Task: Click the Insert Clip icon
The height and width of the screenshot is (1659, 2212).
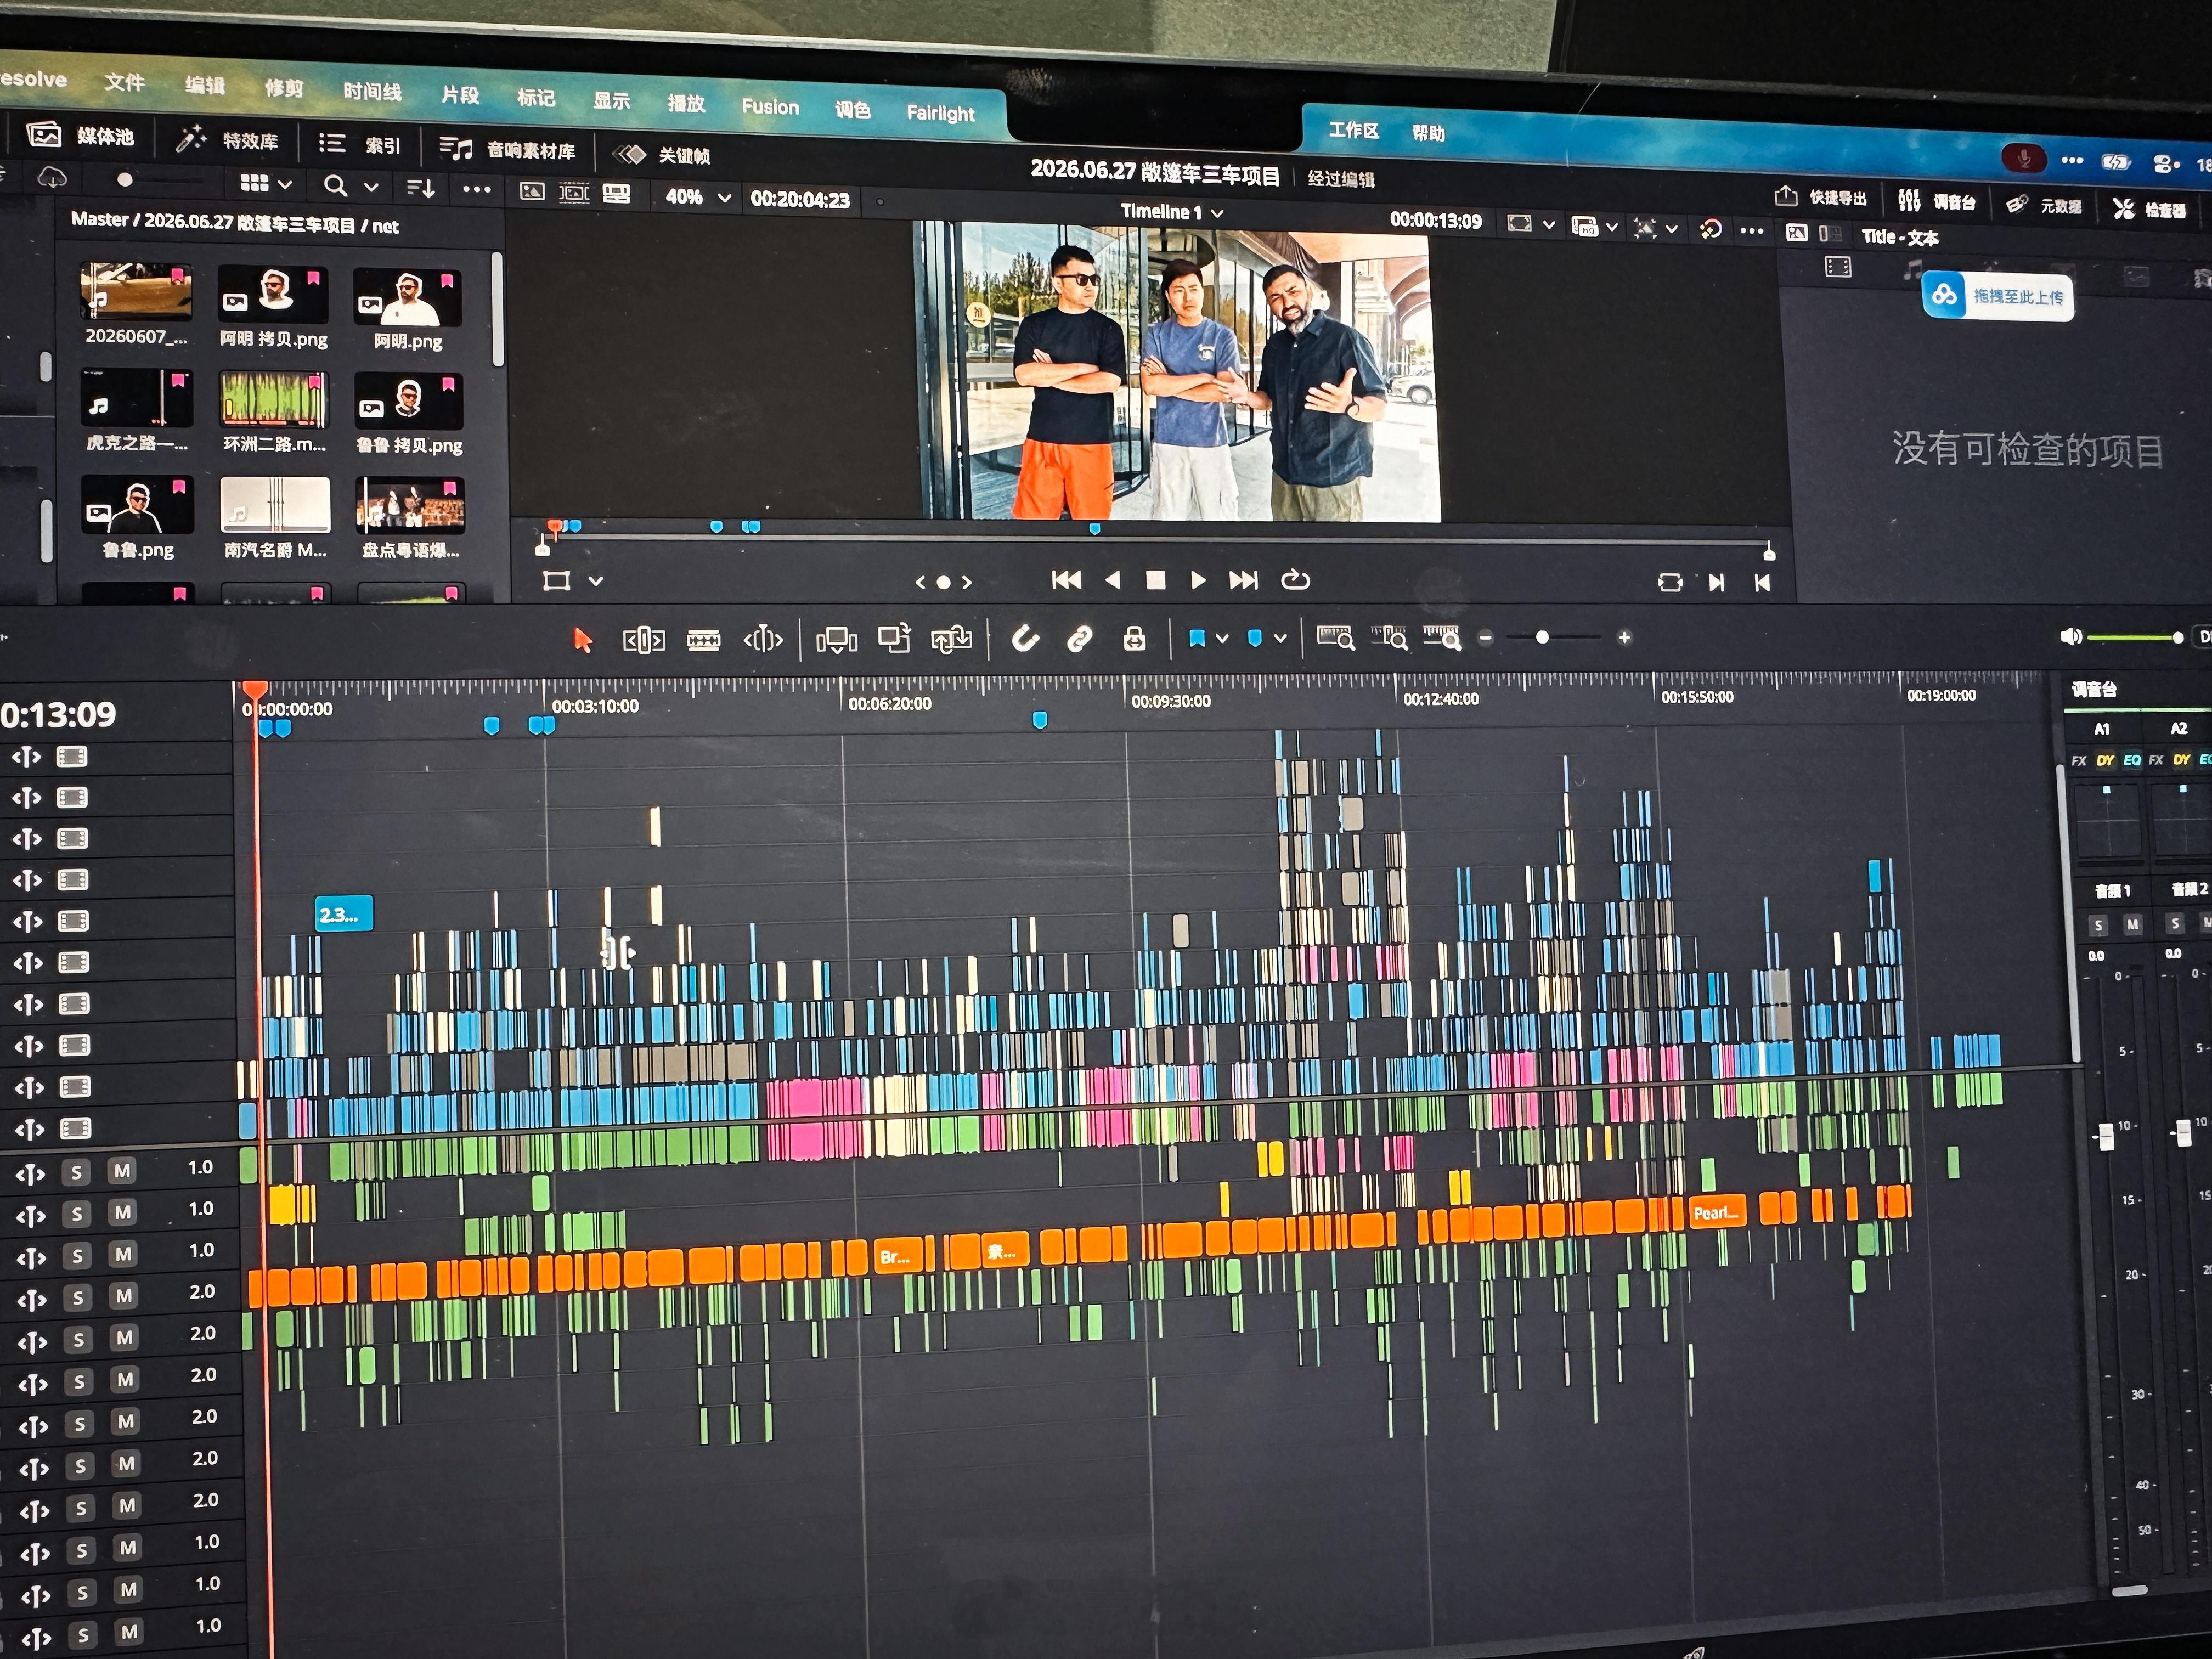Action: click(x=837, y=639)
